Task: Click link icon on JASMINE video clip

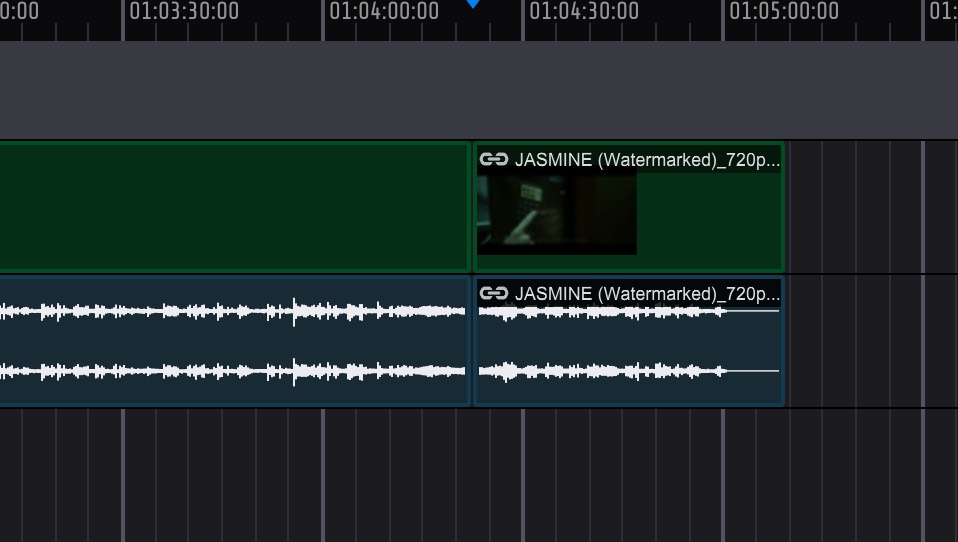Action: point(494,159)
